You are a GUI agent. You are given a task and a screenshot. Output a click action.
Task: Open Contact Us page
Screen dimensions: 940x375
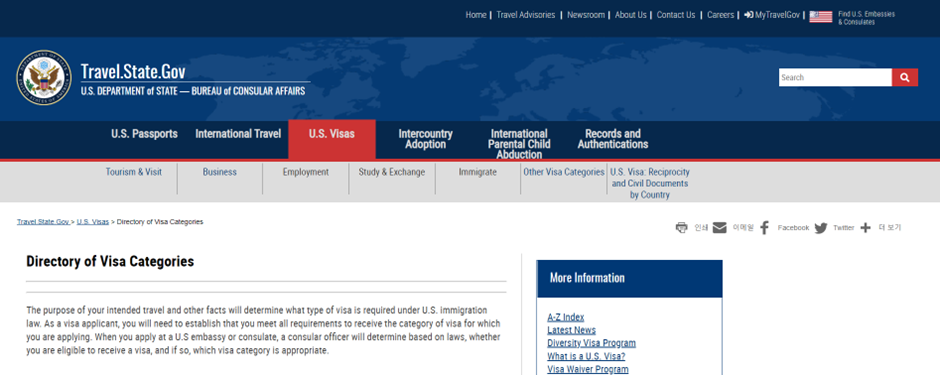676,15
